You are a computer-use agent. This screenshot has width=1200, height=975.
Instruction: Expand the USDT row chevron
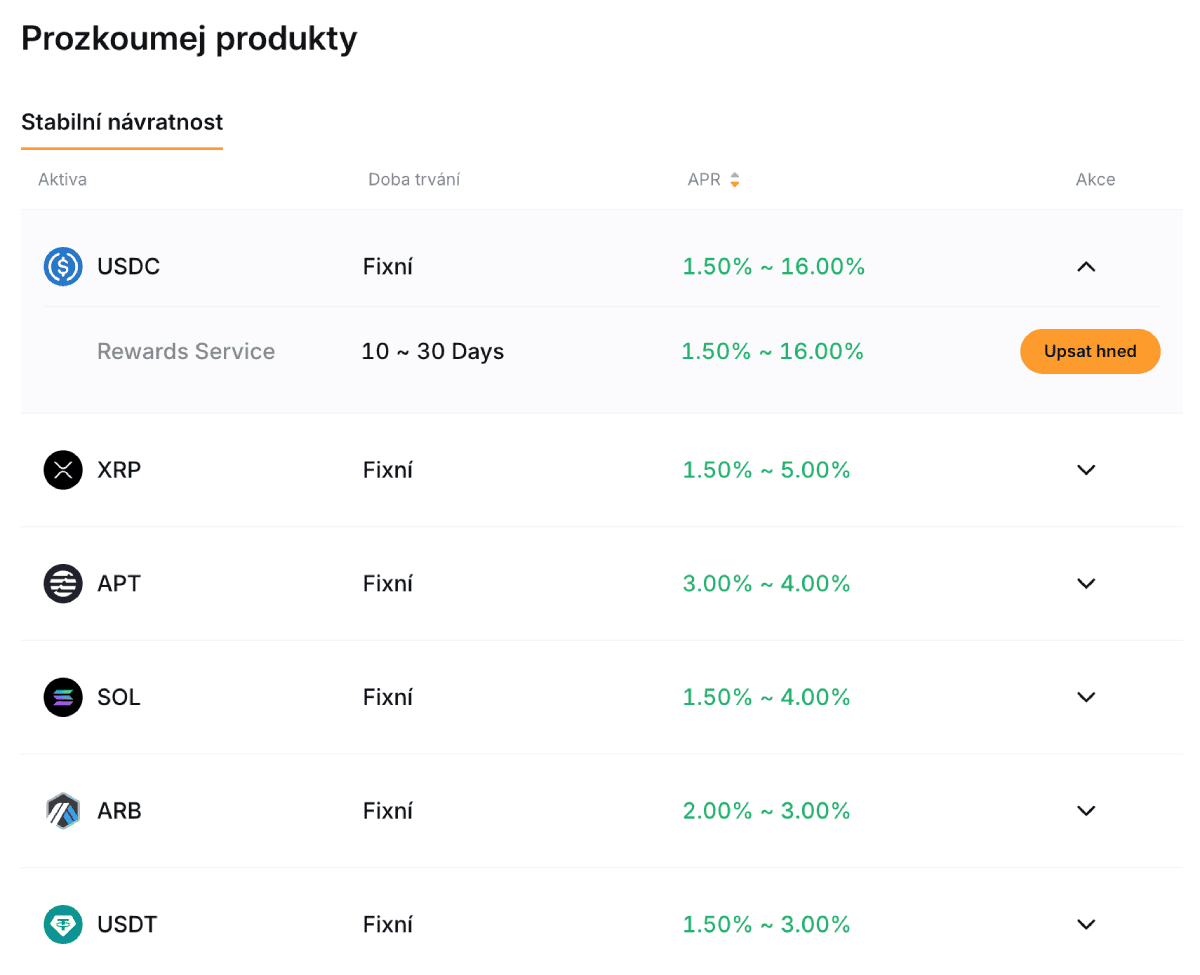point(1086,924)
